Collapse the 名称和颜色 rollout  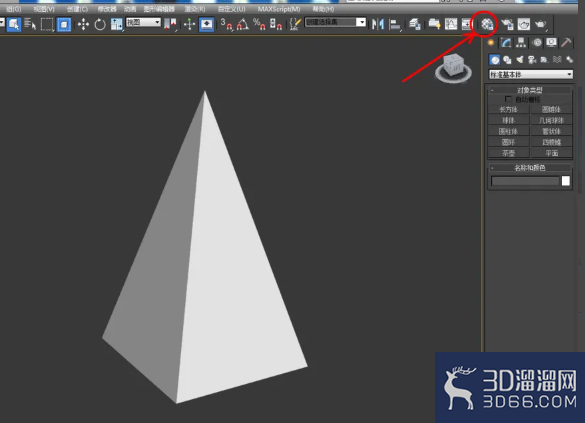(x=530, y=168)
